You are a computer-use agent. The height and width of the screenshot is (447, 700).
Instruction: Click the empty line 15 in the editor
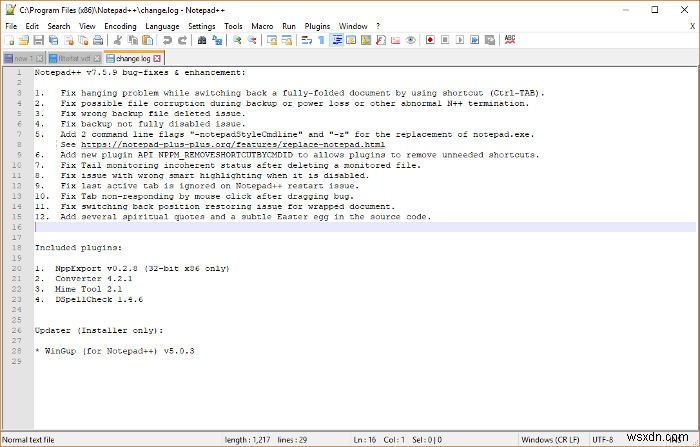[300, 227]
